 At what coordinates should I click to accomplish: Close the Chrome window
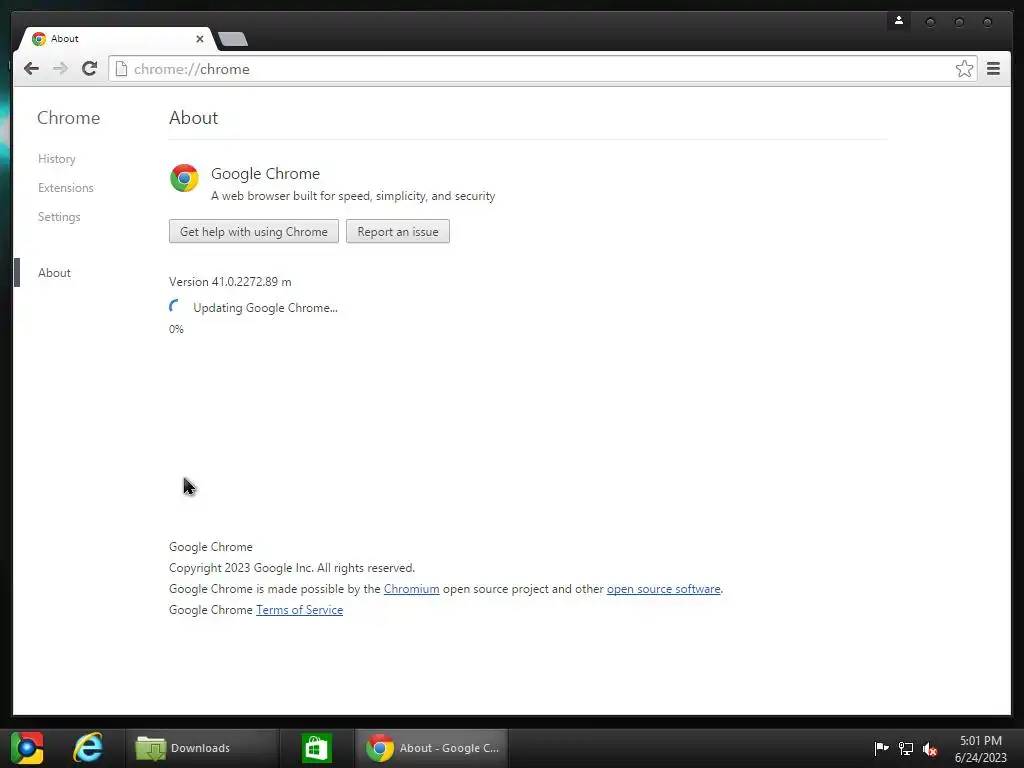pos(987,22)
